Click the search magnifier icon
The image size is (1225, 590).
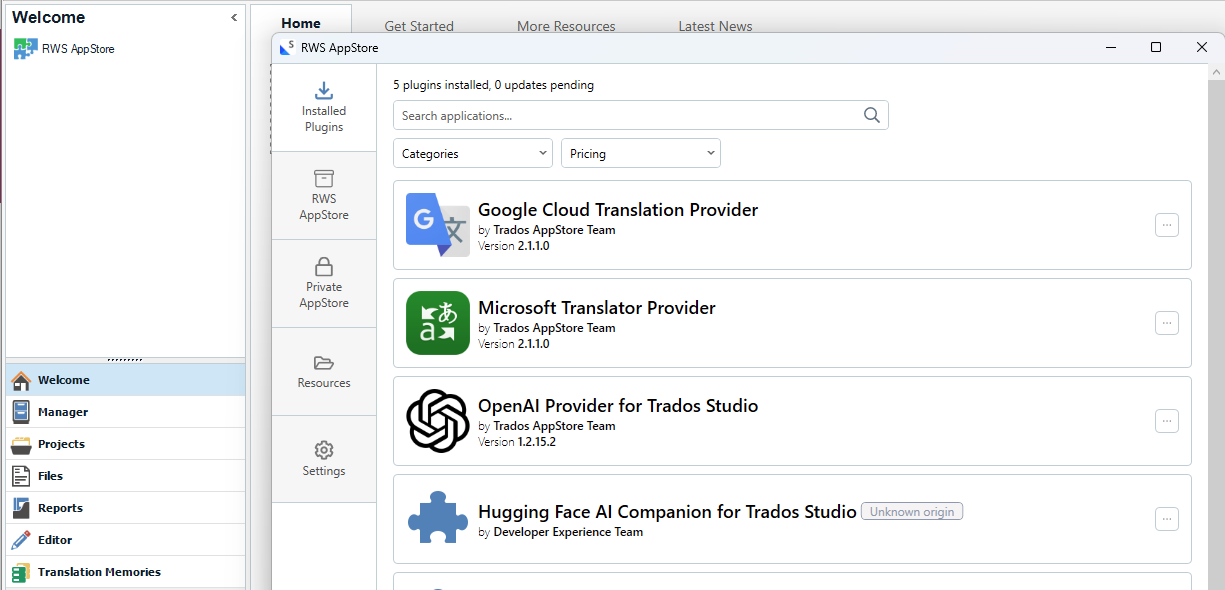click(872, 115)
